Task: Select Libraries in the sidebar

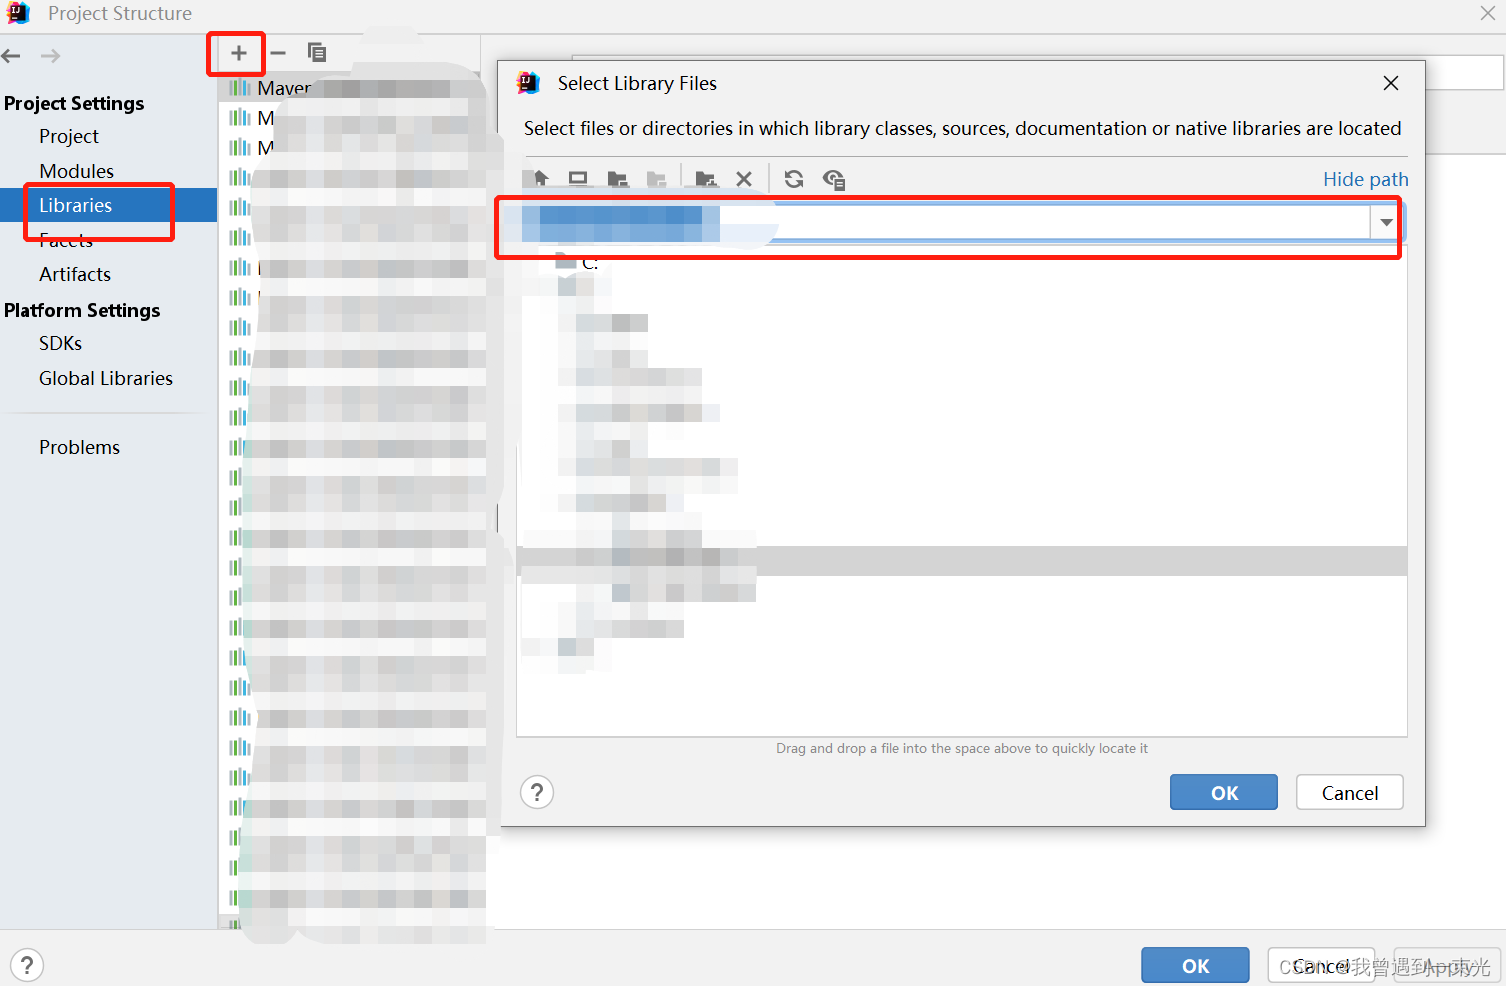Action: pyautogui.click(x=108, y=205)
